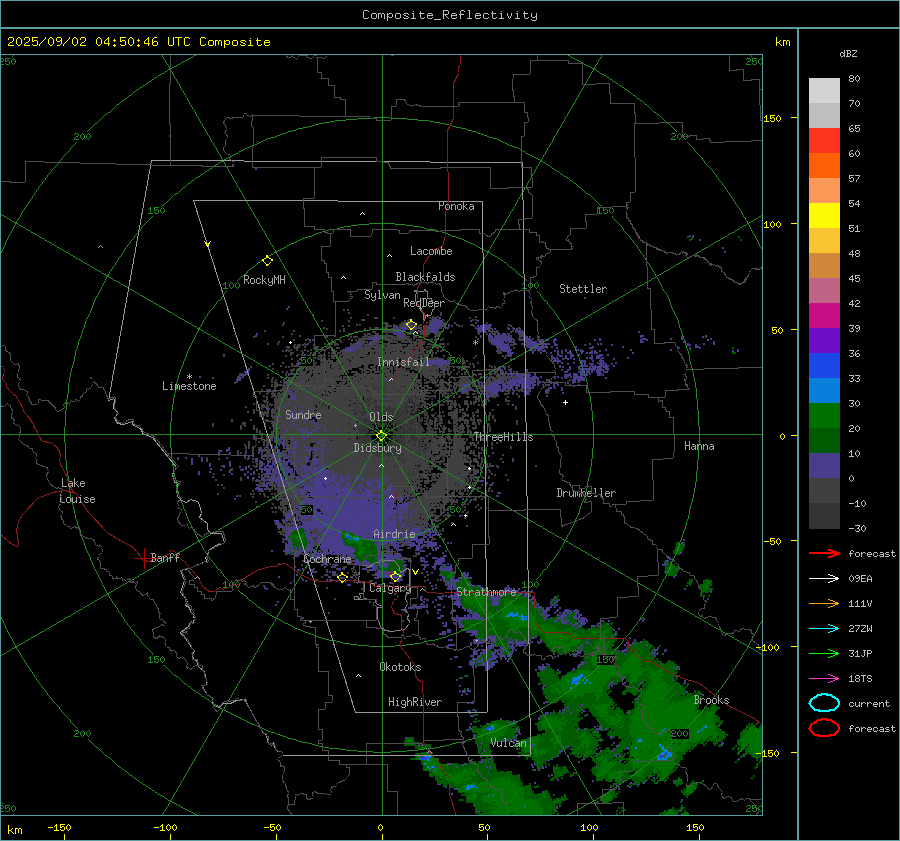Select the magenta 18TS arrow icon

824,678
